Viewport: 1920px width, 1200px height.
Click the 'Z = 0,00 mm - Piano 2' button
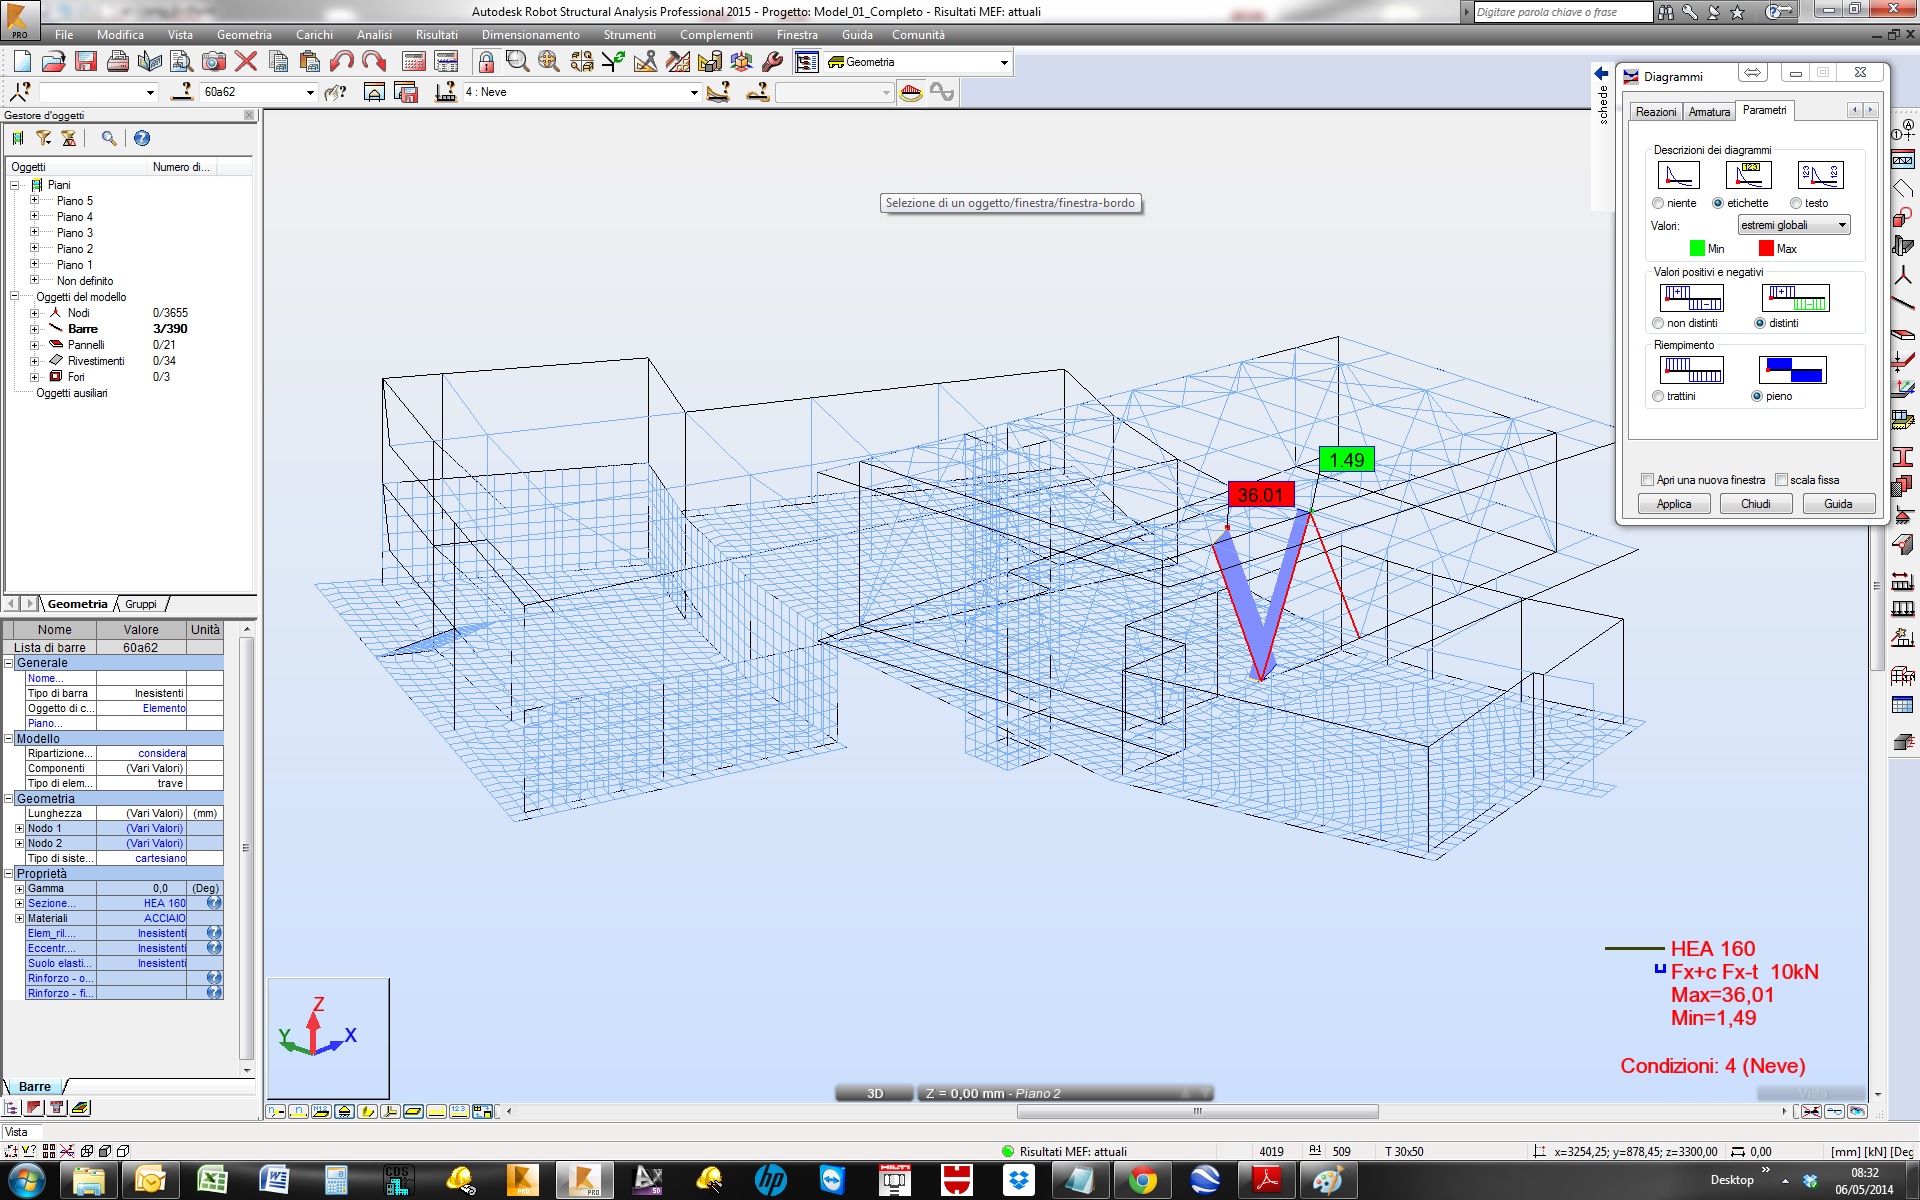point(1066,1093)
